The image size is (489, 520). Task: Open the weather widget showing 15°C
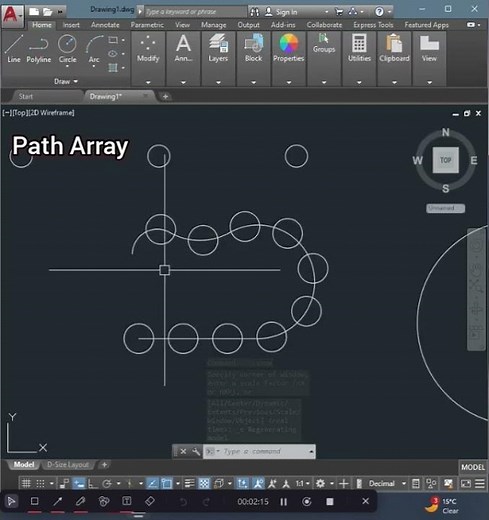443,506
